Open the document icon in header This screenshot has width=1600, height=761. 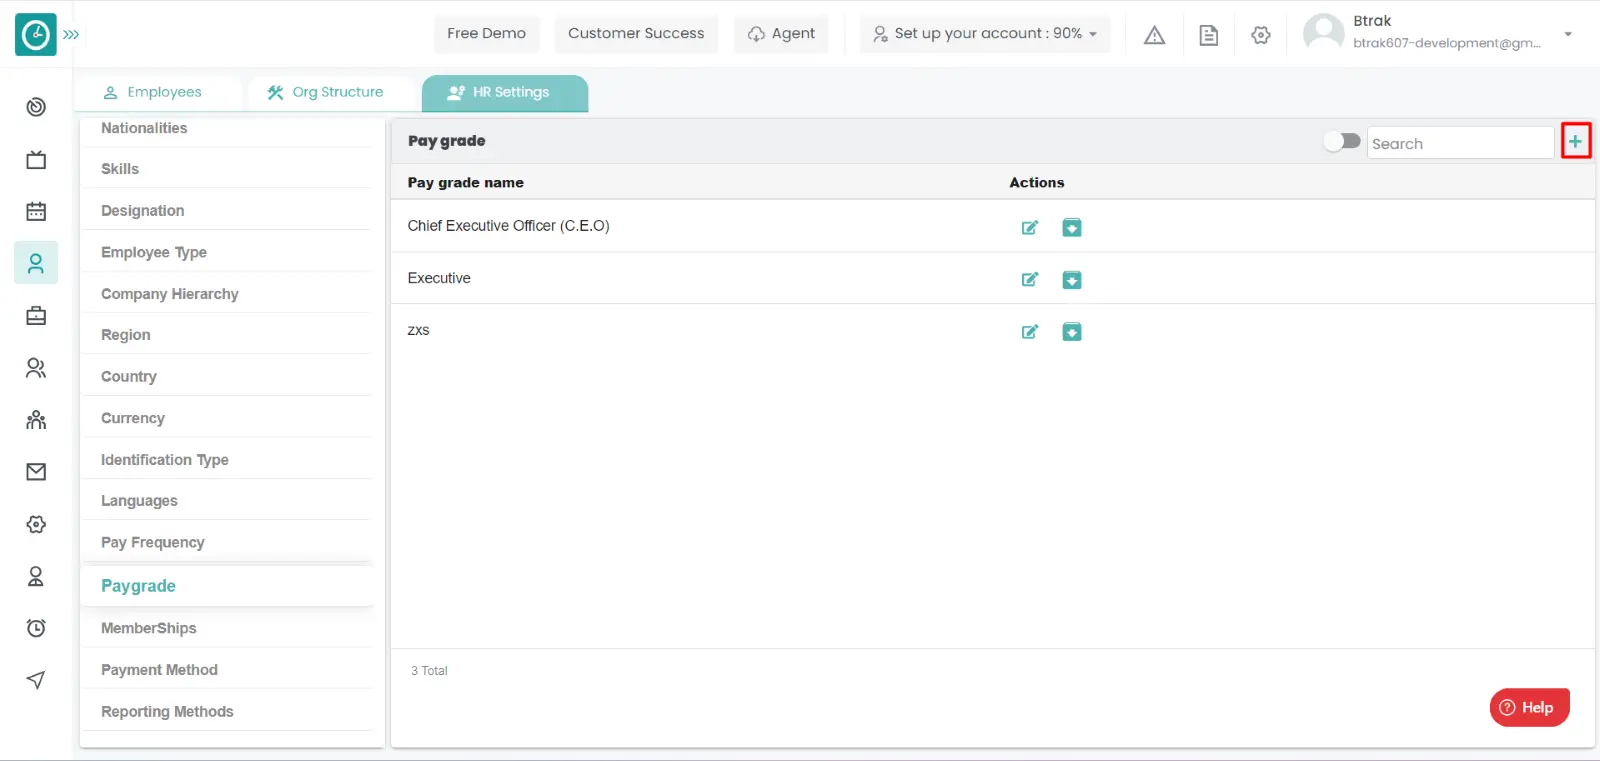[x=1209, y=35]
